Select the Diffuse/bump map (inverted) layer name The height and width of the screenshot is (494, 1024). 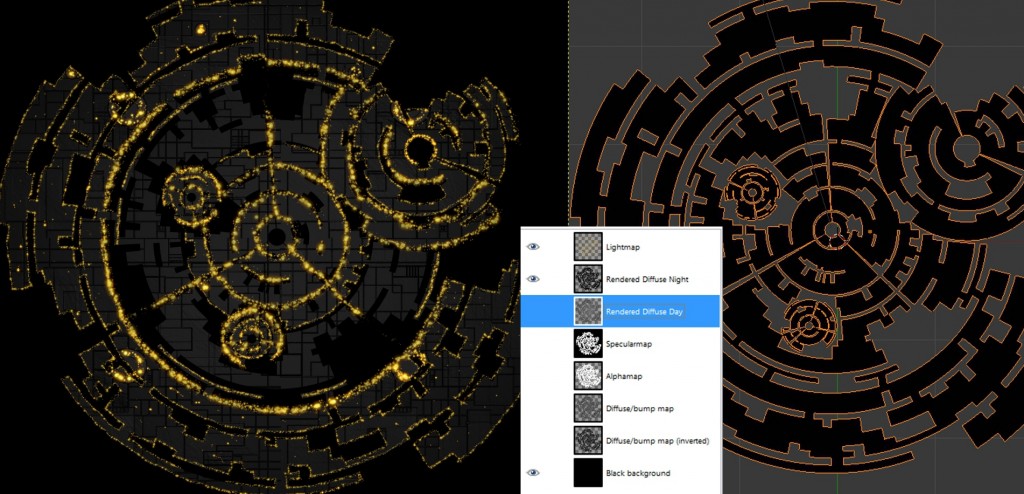[658, 441]
